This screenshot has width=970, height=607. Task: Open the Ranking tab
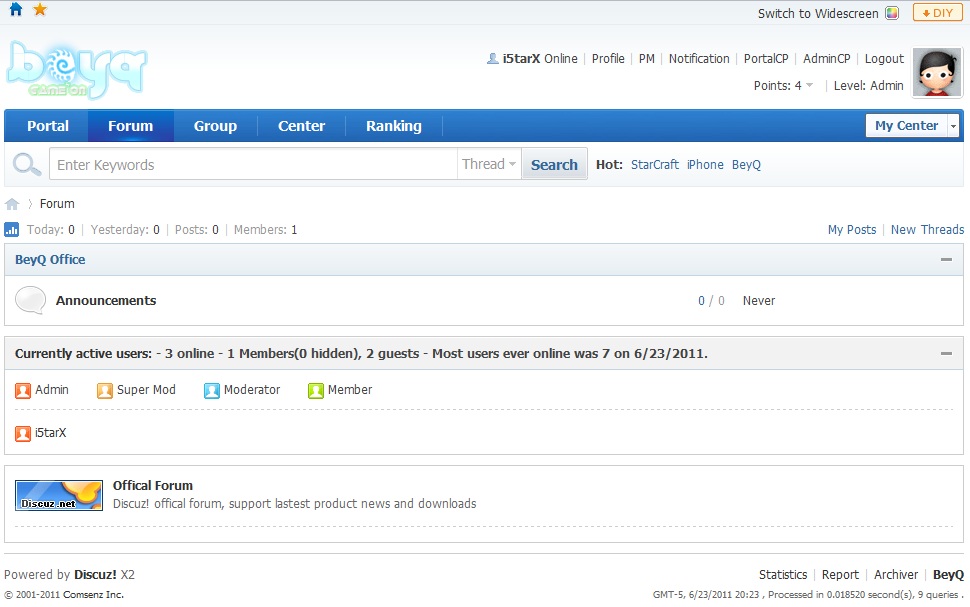click(393, 126)
